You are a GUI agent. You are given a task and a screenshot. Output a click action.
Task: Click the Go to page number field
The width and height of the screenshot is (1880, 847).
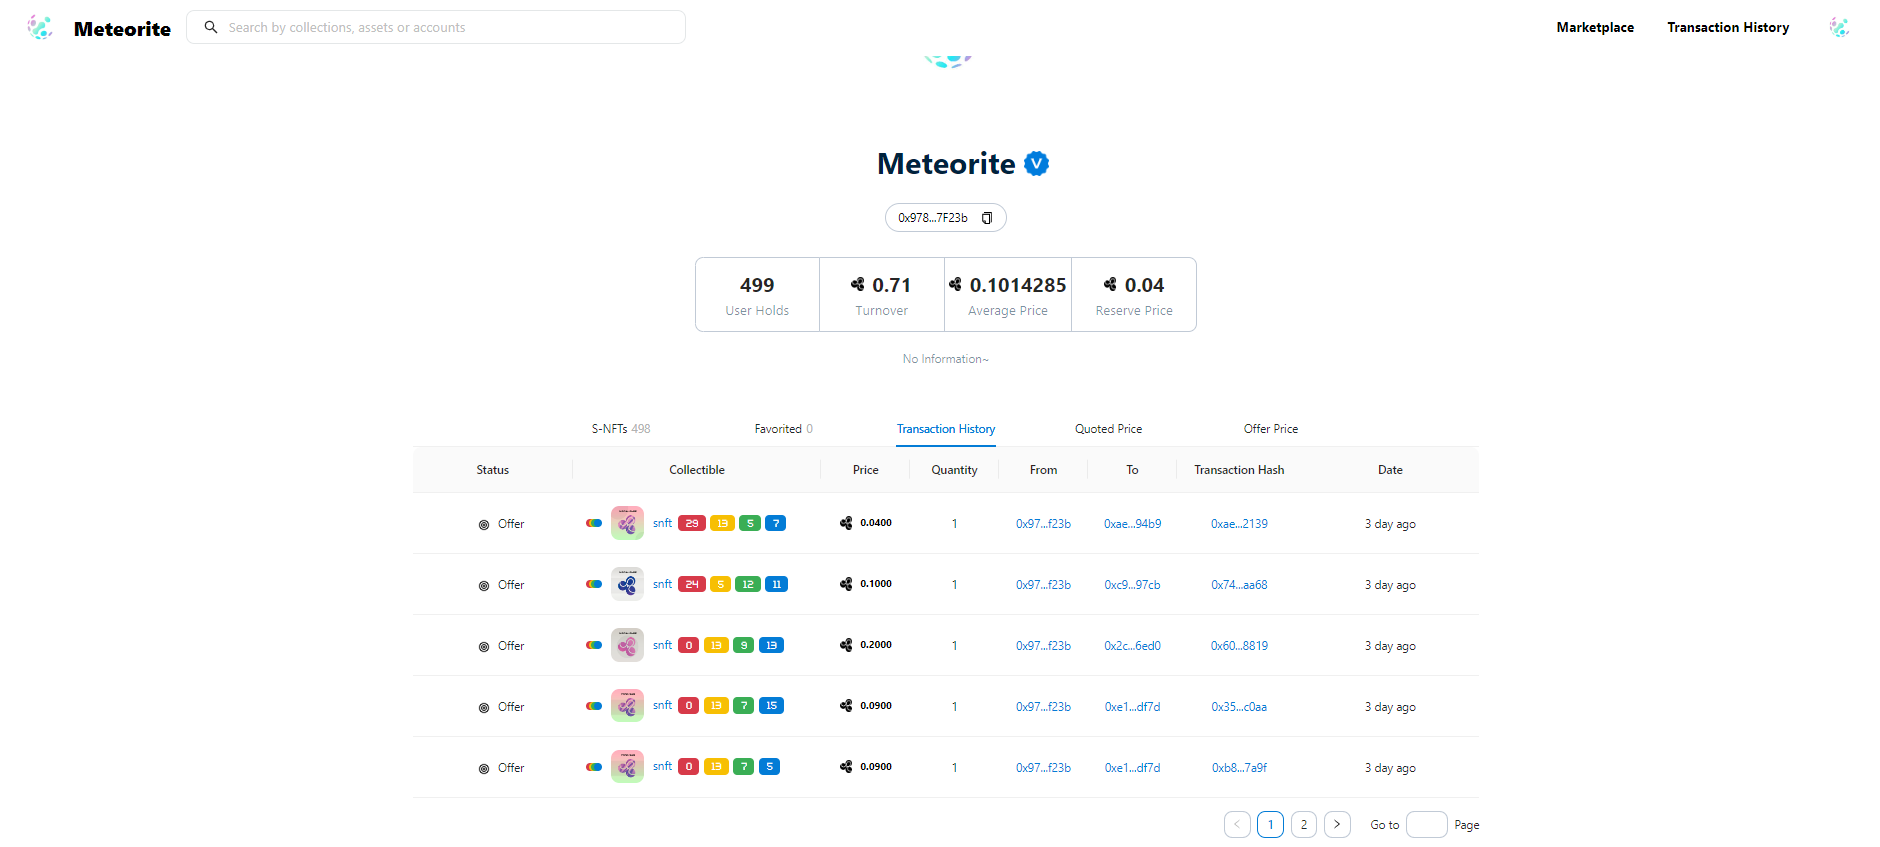[x=1426, y=824]
